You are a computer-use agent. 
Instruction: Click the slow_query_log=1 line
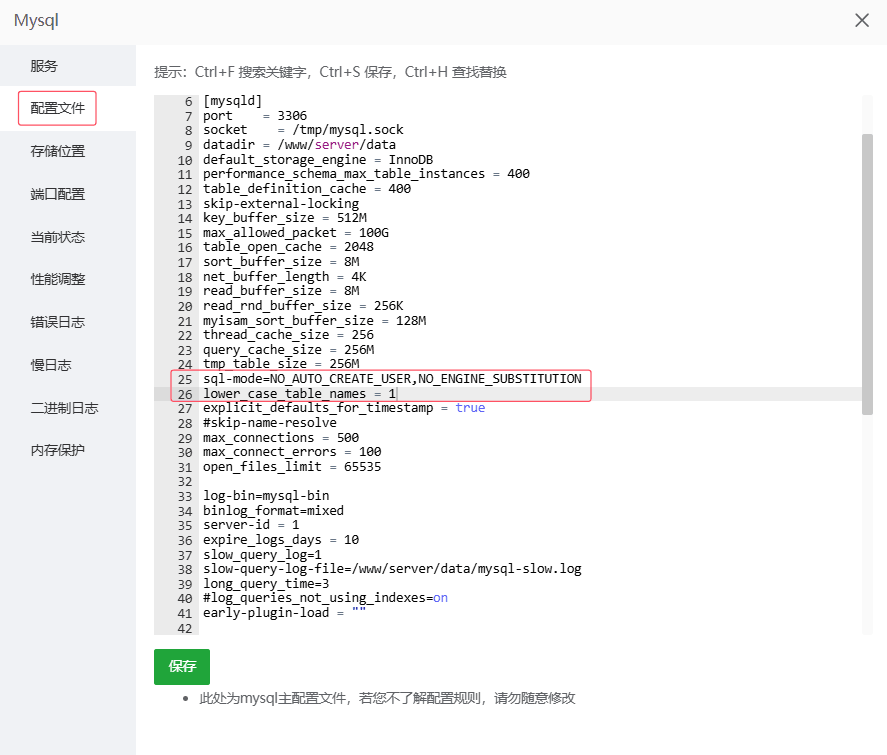262,555
